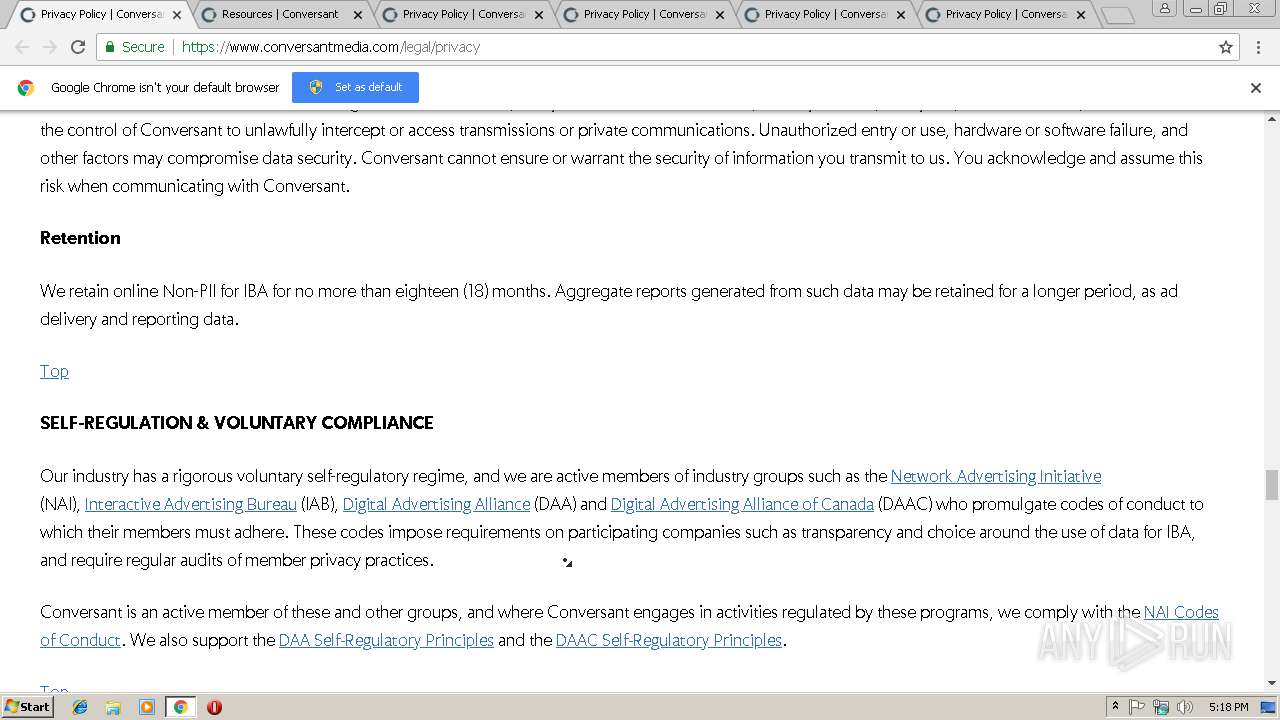Open the DAA Self-Regulatory Principles link
This screenshot has height=720, width=1280.
tap(386, 640)
